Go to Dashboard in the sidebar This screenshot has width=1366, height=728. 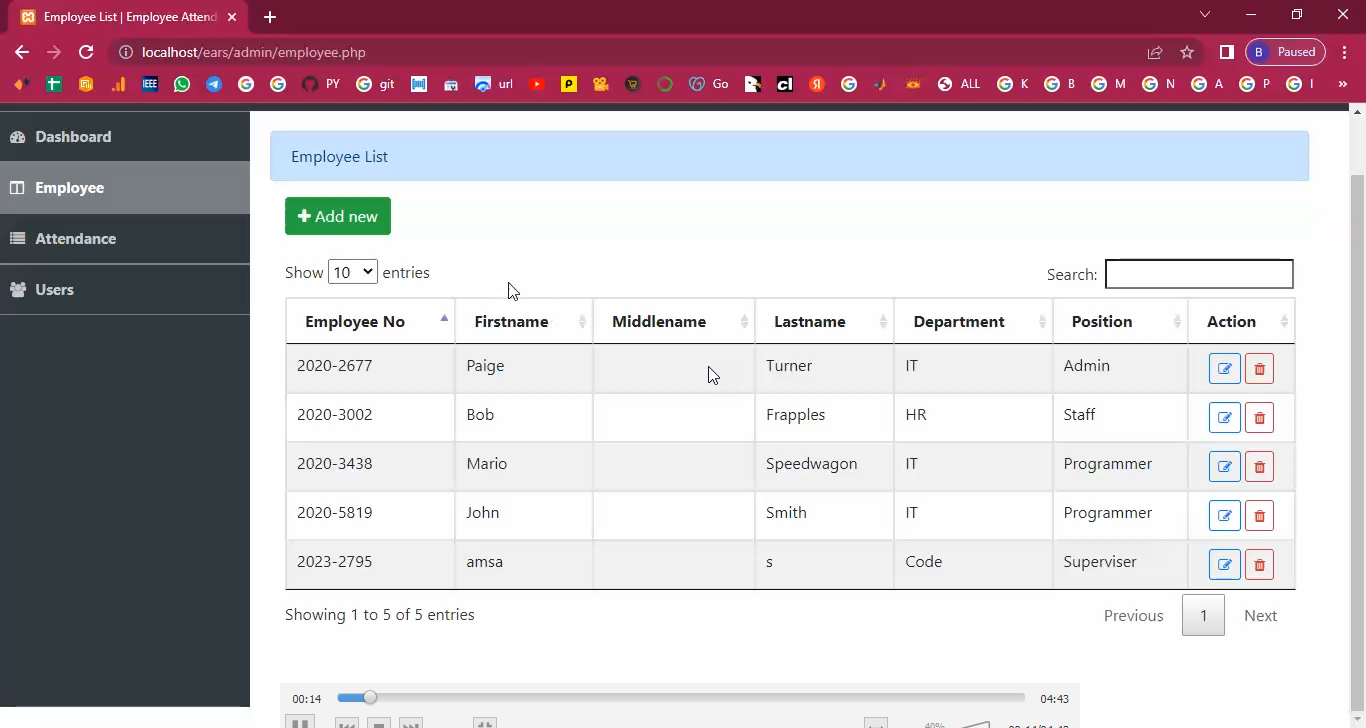[73, 137]
